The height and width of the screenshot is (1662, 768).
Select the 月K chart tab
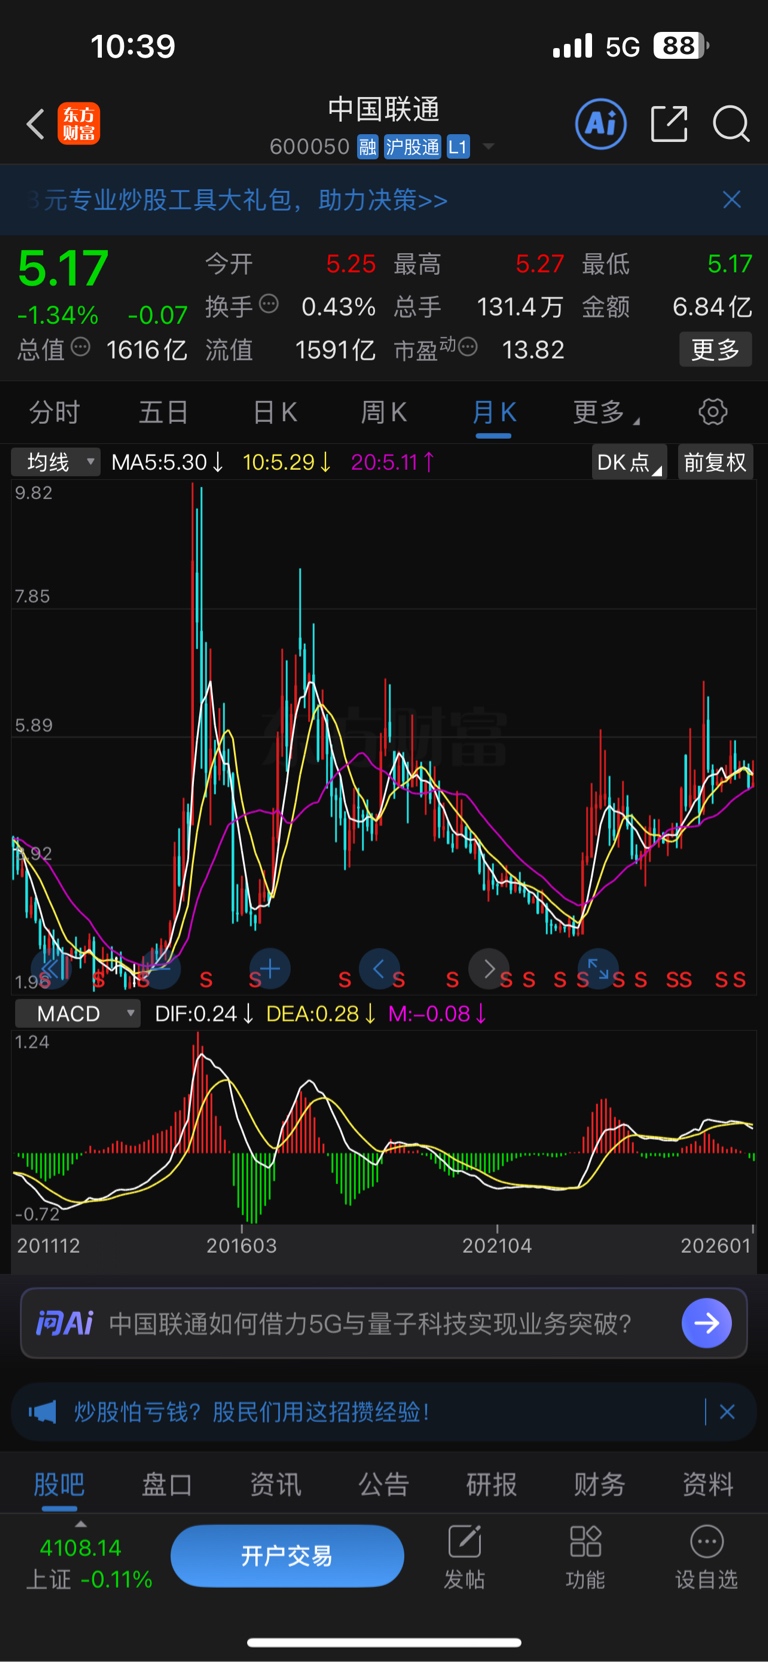(x=494, y=414)
